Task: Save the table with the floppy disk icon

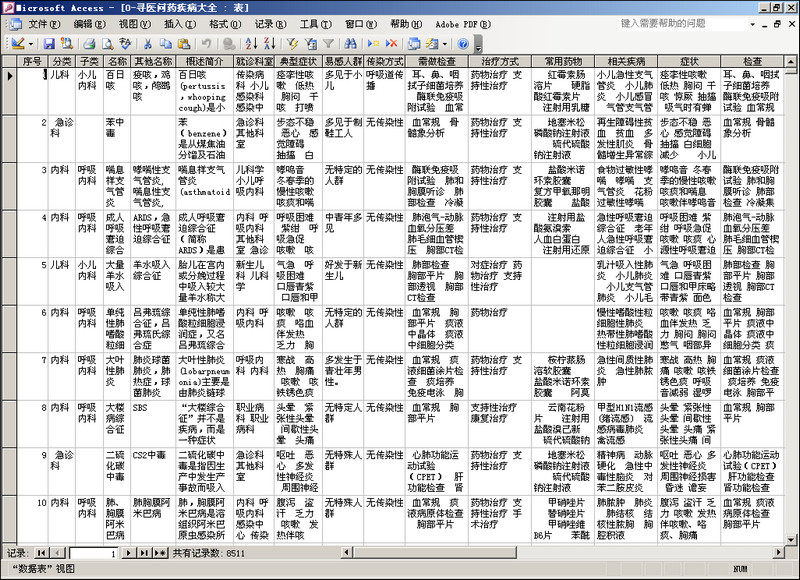Action: [49, 44]
